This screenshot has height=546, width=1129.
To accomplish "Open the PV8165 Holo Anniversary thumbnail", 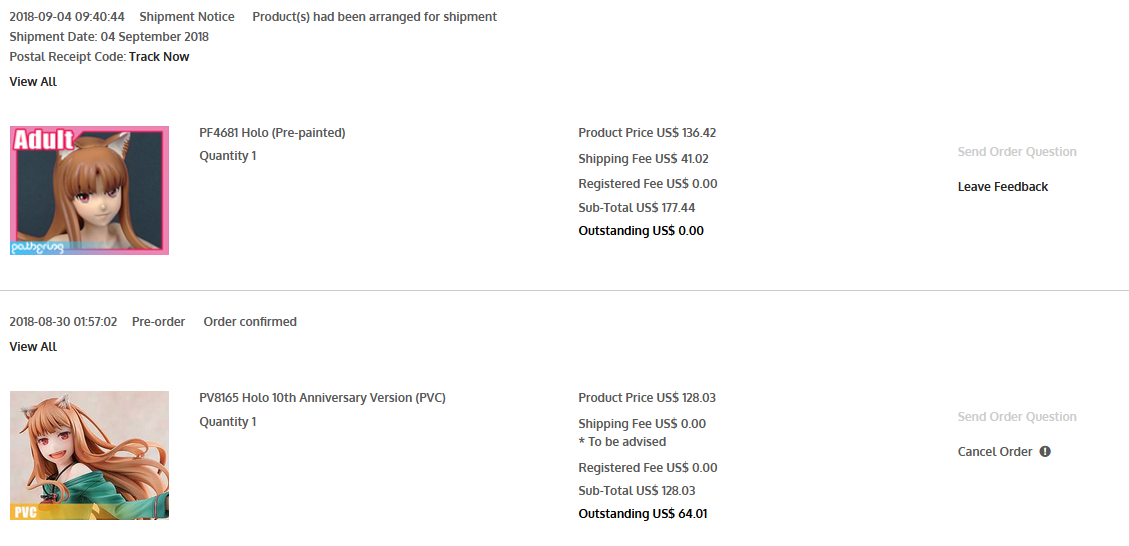I will point(89,455).
